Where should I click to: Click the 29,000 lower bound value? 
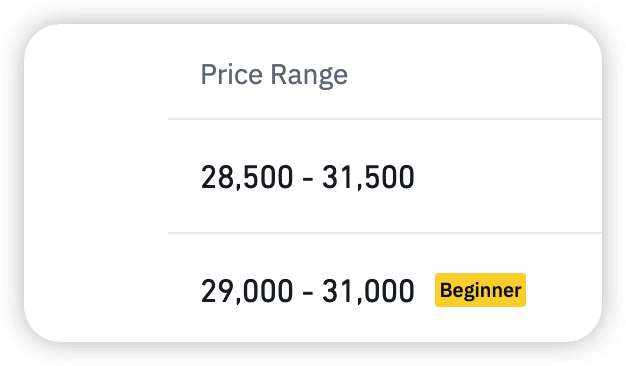[247, 291]
